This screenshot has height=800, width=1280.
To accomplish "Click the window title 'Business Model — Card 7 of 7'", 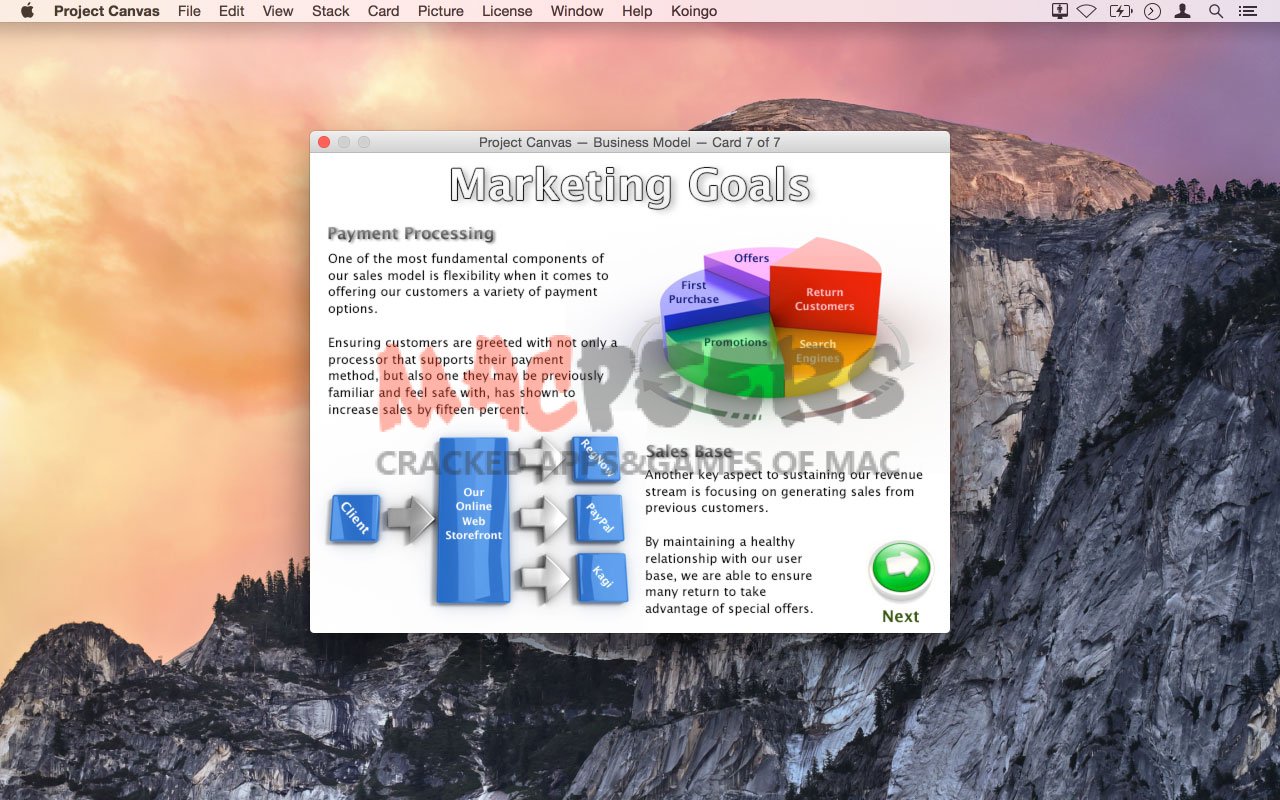I will coord(686,142).
